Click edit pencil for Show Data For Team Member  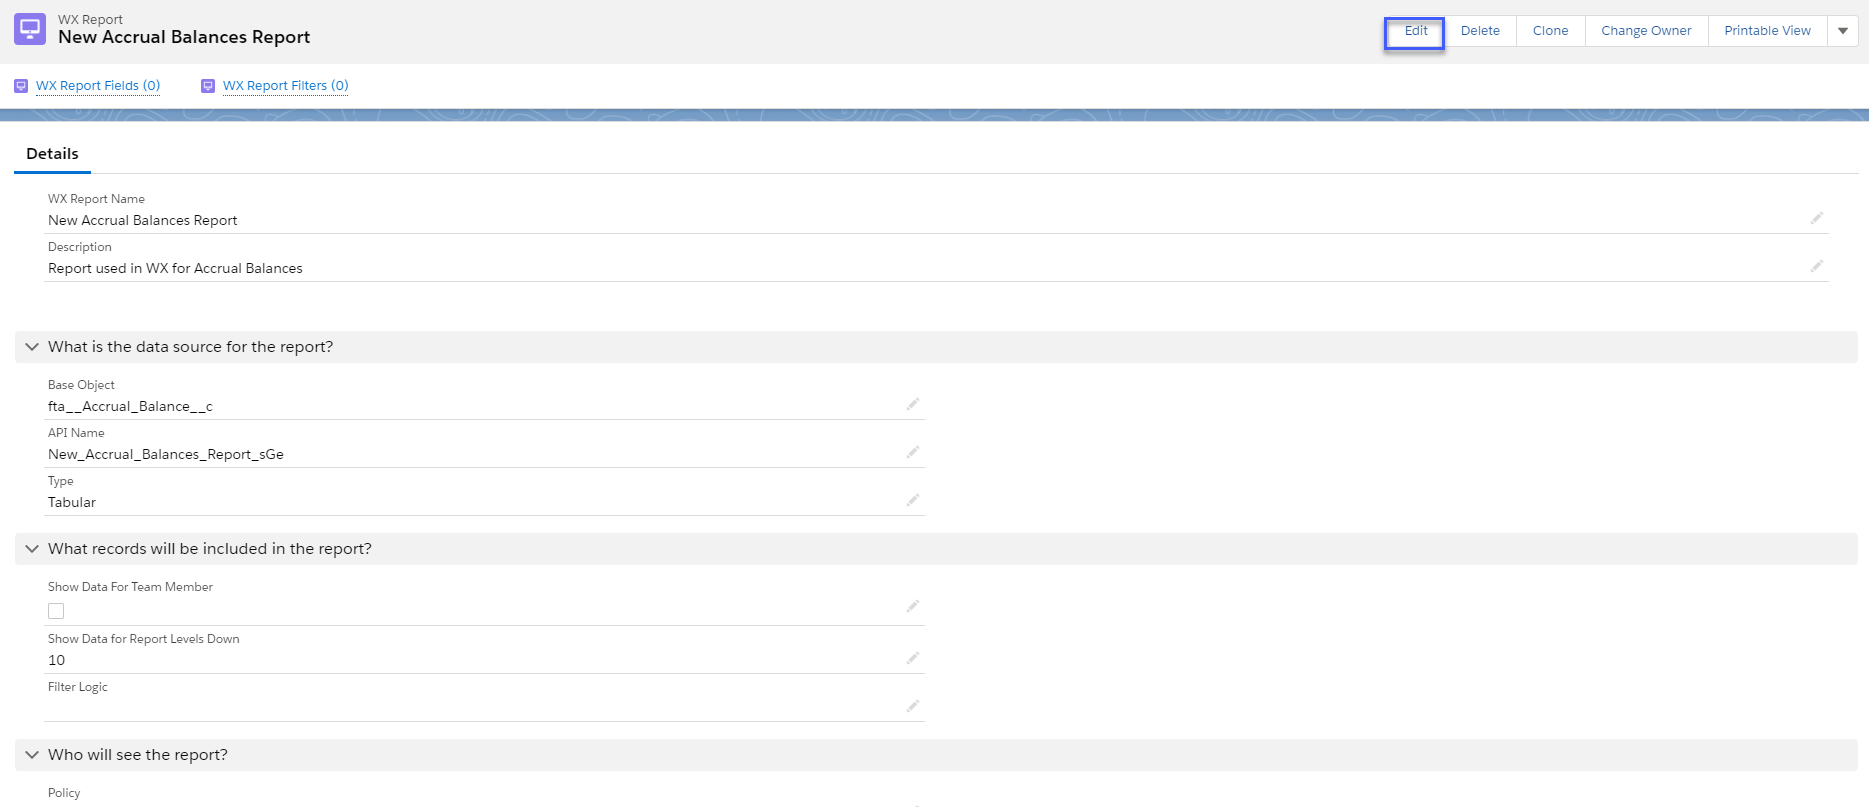point(913,606)
